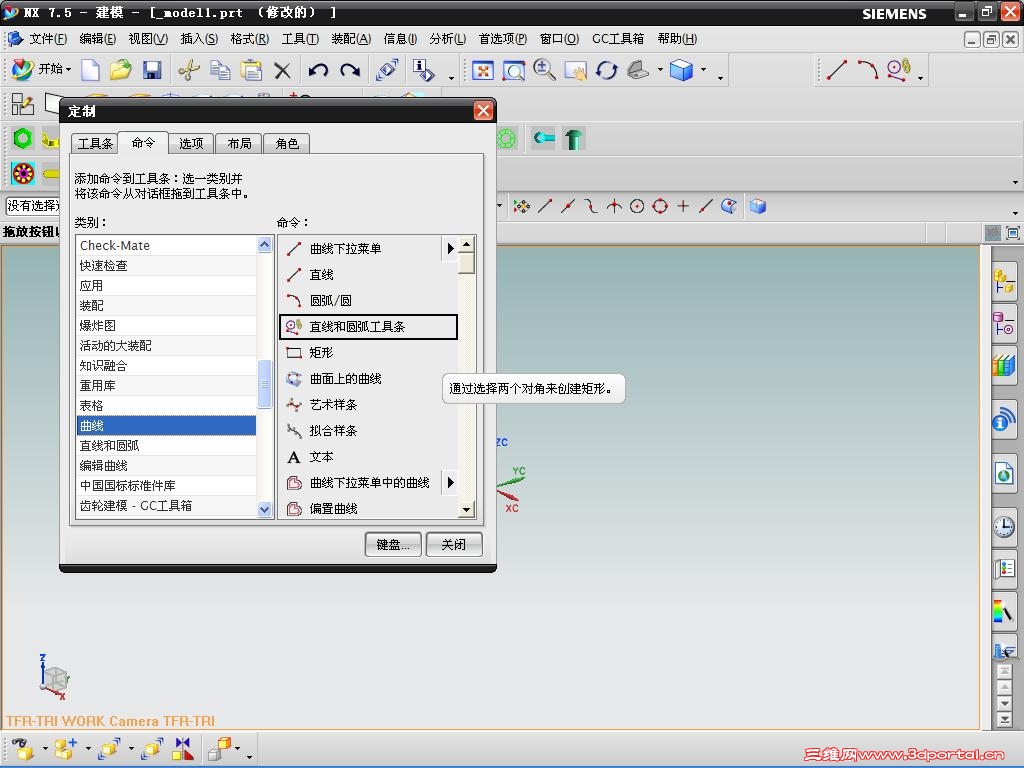Select the 曲面上的曲线 command

(368, 379)
